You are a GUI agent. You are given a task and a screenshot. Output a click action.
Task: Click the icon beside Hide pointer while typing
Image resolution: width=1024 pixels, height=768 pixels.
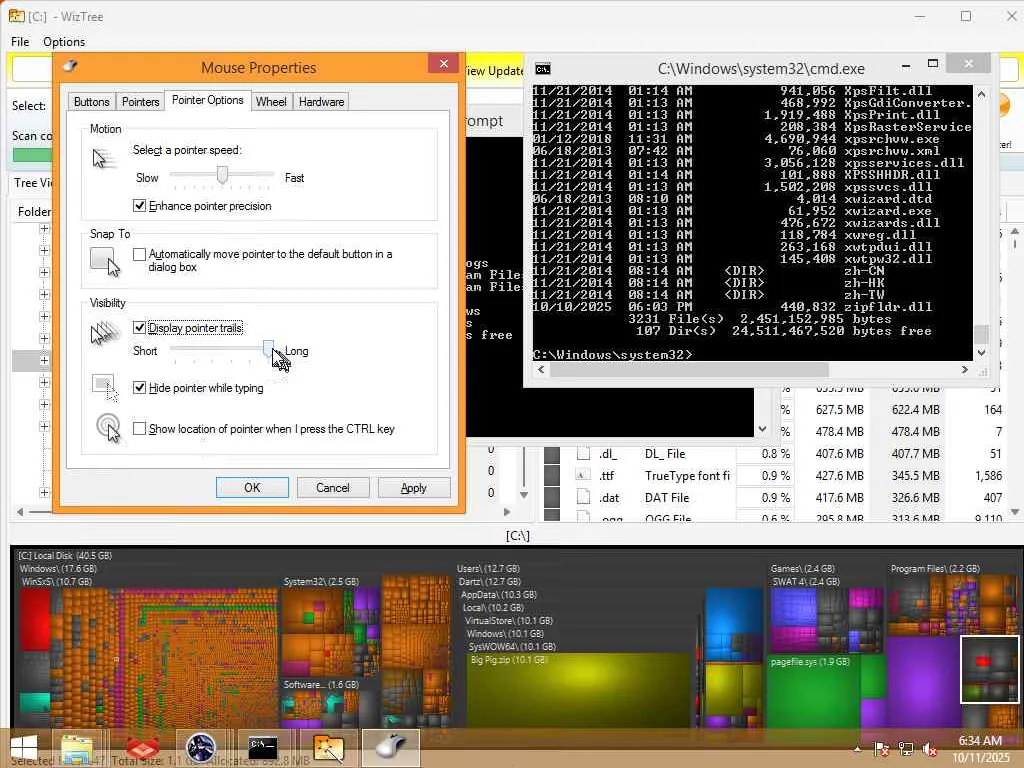[x=105, y=387]
